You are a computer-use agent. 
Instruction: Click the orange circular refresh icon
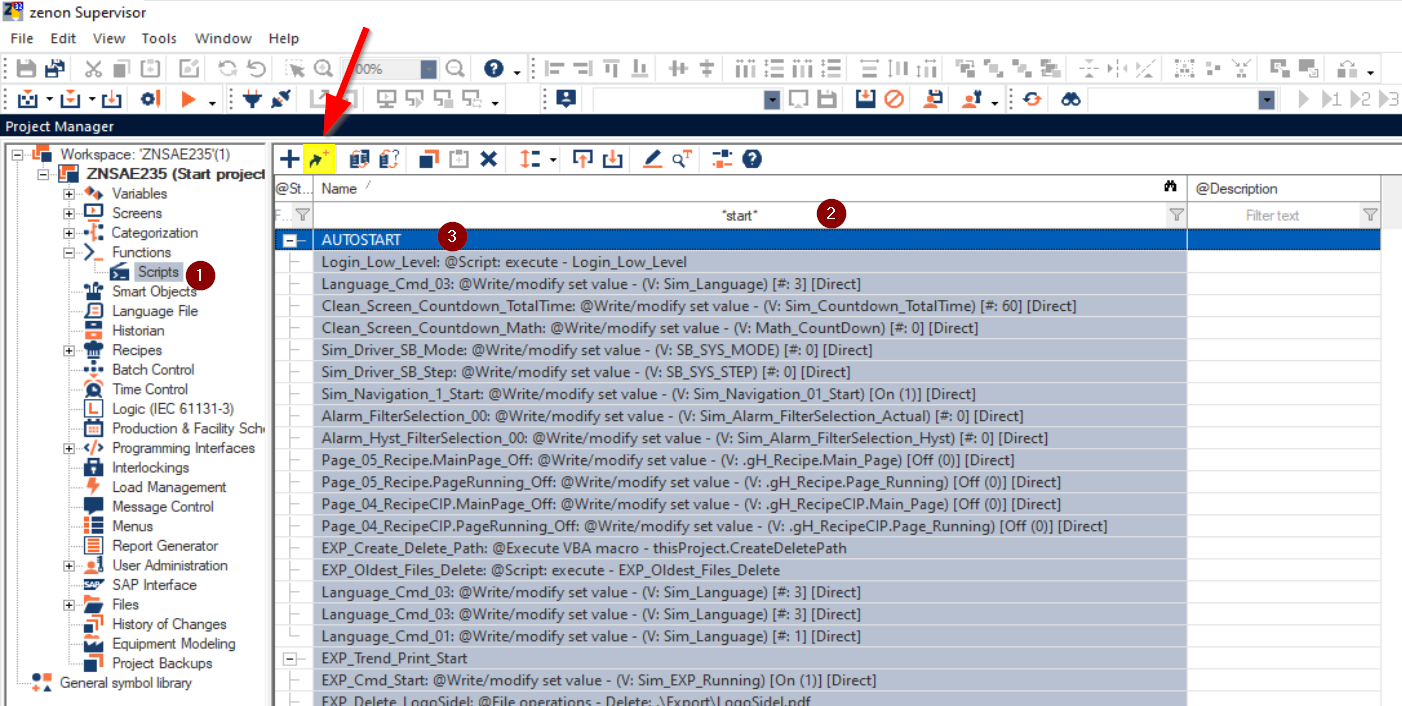[x=1032, y=99]
